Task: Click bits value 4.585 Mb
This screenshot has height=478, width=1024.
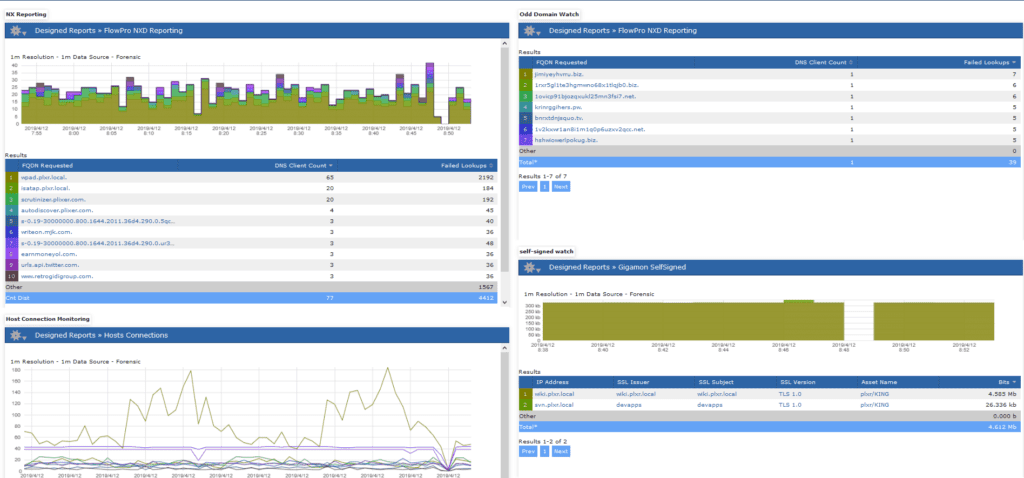Action: pyautogui.click(x=1003, y=394)
